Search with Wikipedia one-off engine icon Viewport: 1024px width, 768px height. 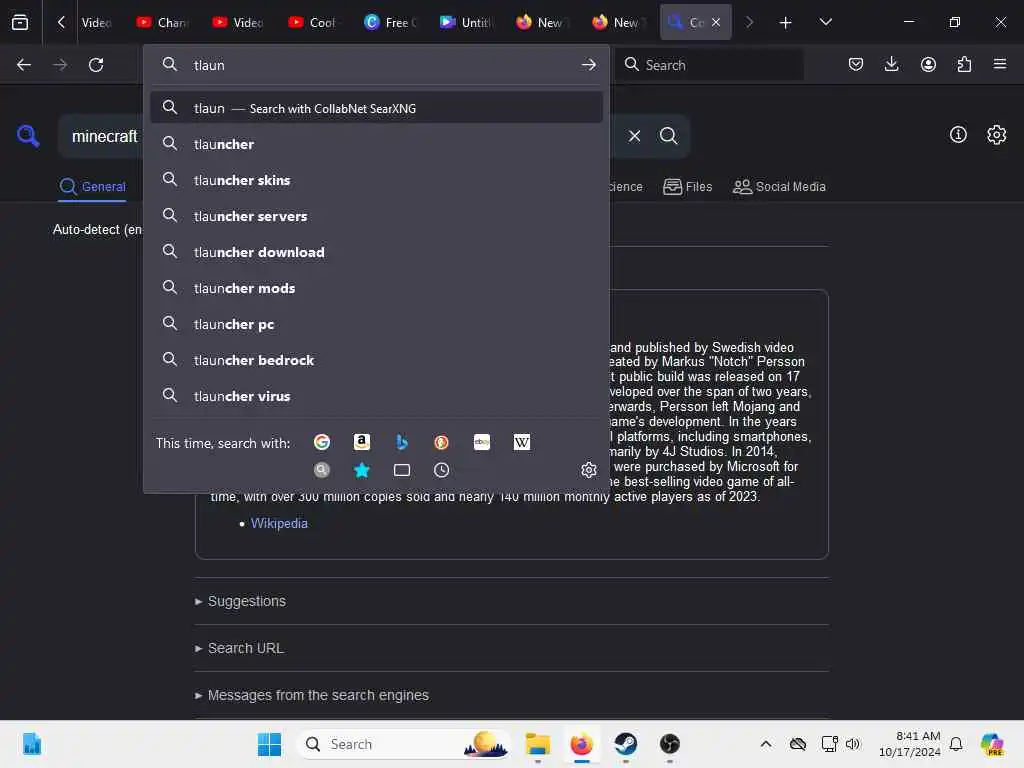pos(522,442)
